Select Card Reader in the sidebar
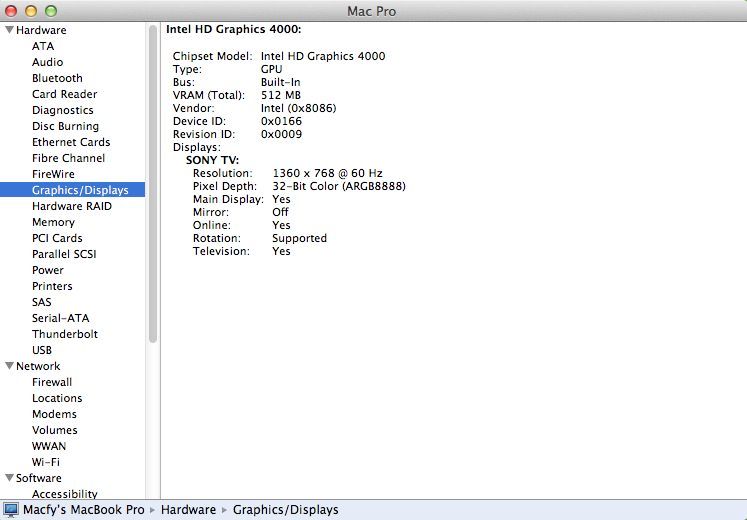The image size is (747, 520). [x=64, y=94]
